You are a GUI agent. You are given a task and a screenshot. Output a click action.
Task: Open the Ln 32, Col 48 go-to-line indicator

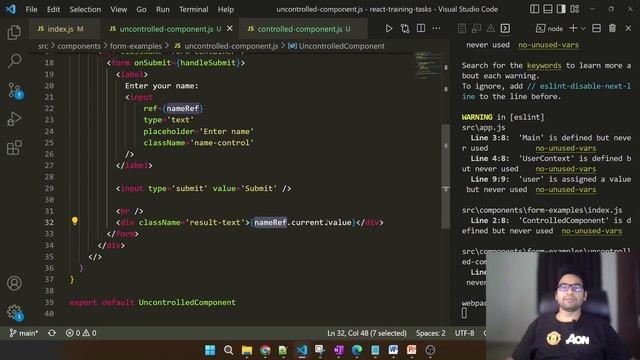click(x=367, y=333)
